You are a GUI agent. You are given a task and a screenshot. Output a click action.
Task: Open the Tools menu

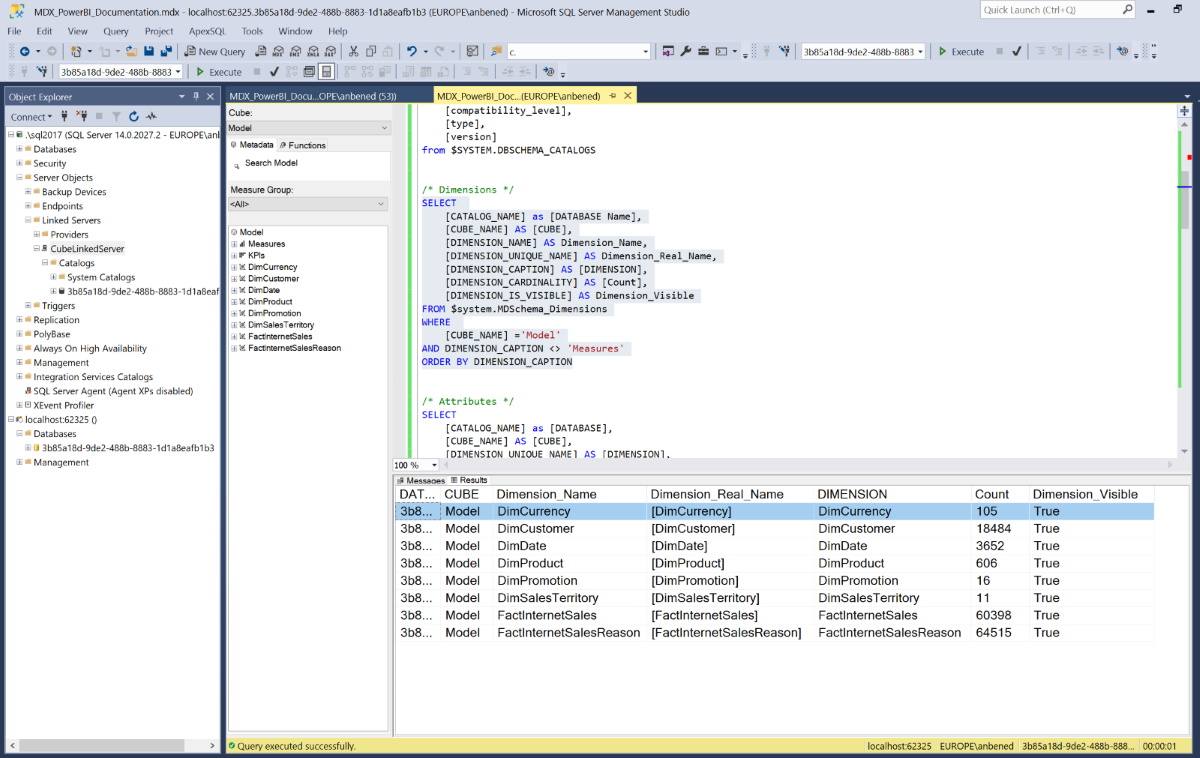[x=252, y=31]
